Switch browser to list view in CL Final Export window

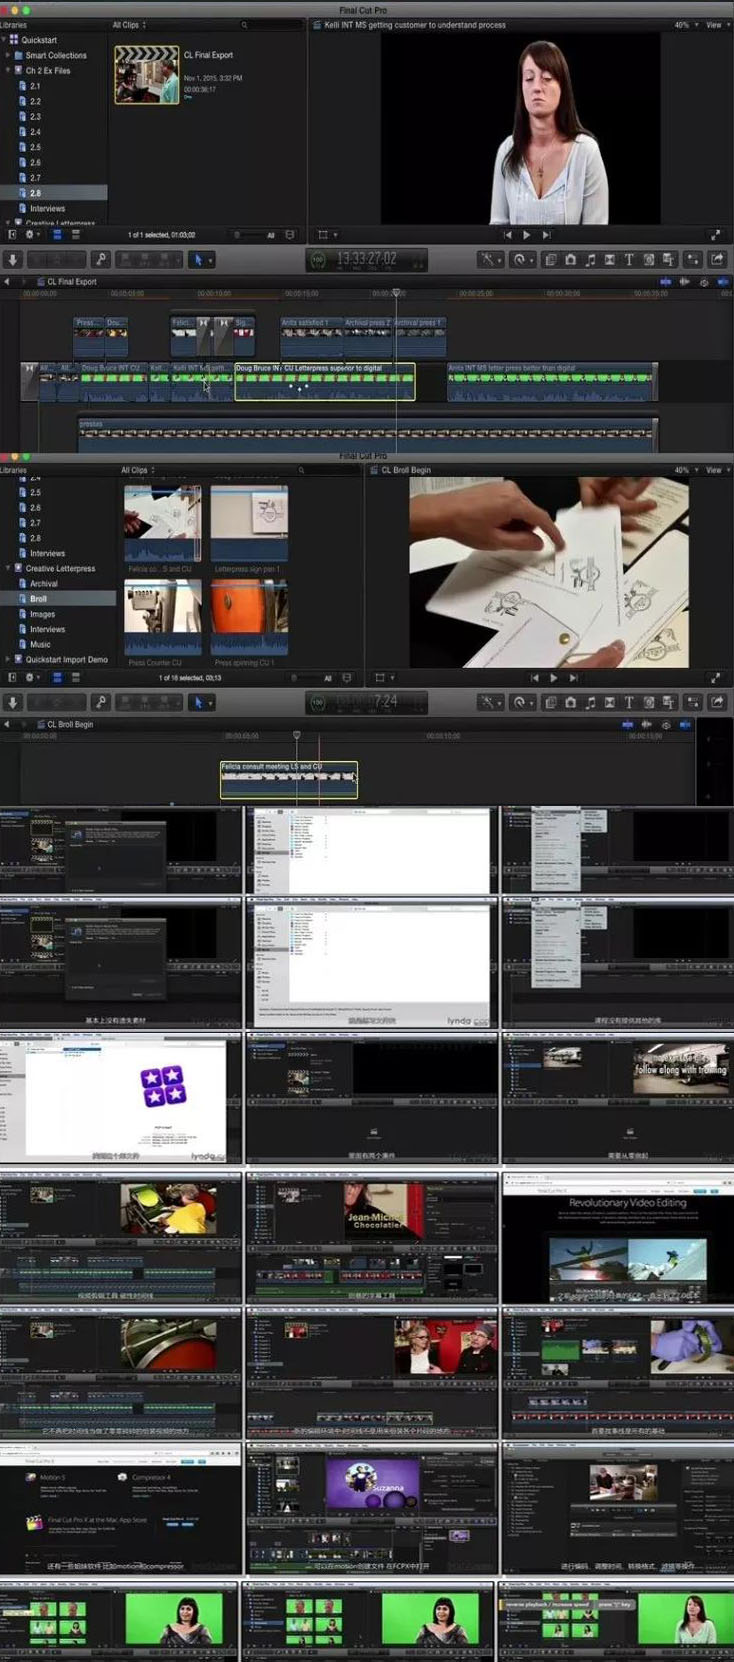(75, 235)
